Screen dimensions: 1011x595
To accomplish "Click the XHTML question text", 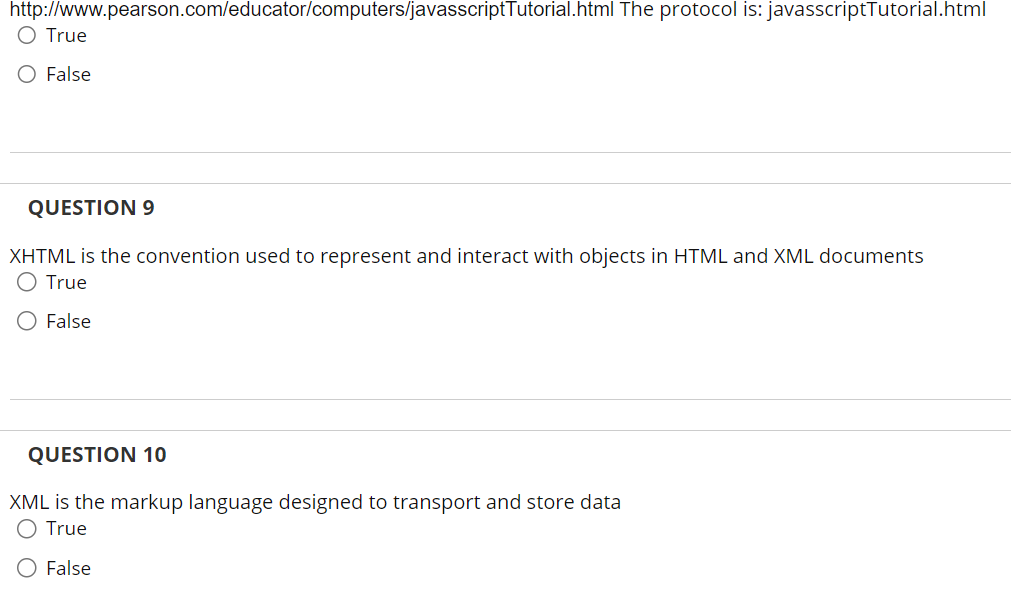I will [465, 256].
